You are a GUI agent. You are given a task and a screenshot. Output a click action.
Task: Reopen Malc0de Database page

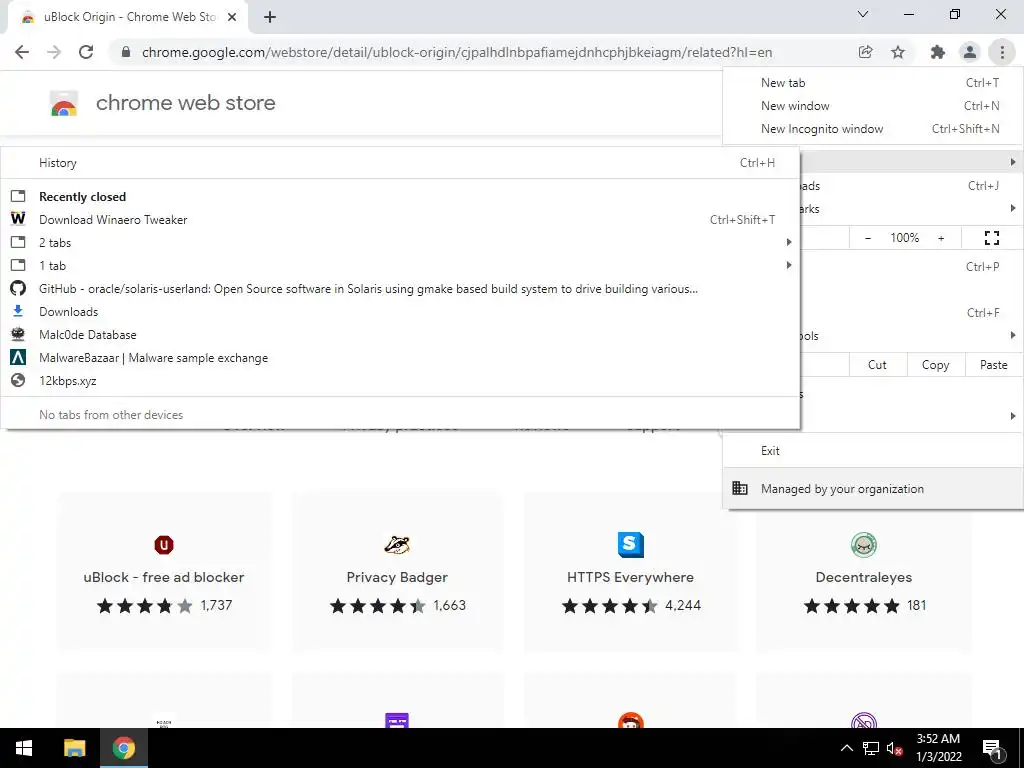tap(400, 334)
